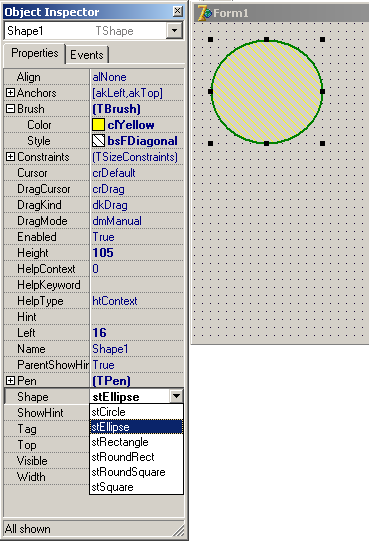The height and width of the screenshot is (541, 369).
Task: Click the Form1 title bar icon
Action: tap(204, 13)
